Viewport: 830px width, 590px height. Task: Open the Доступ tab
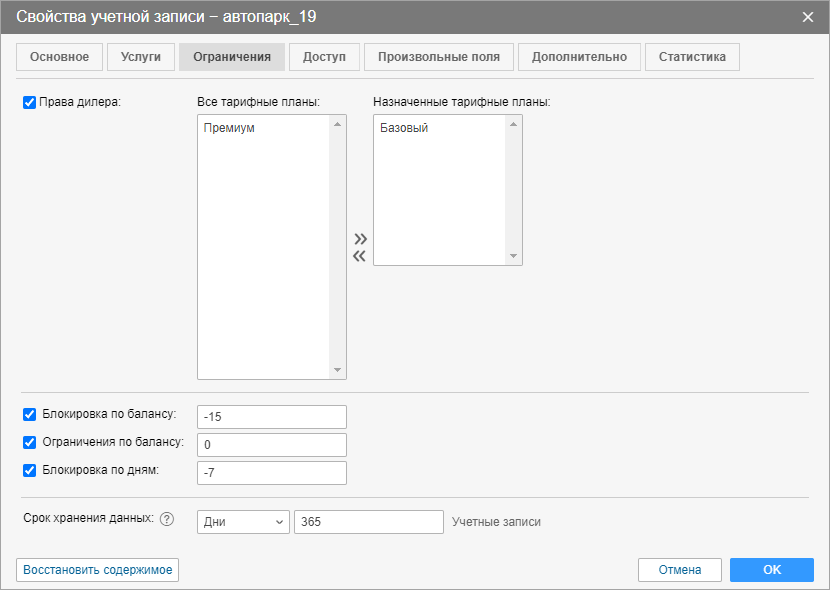click(x=324, y=57)
